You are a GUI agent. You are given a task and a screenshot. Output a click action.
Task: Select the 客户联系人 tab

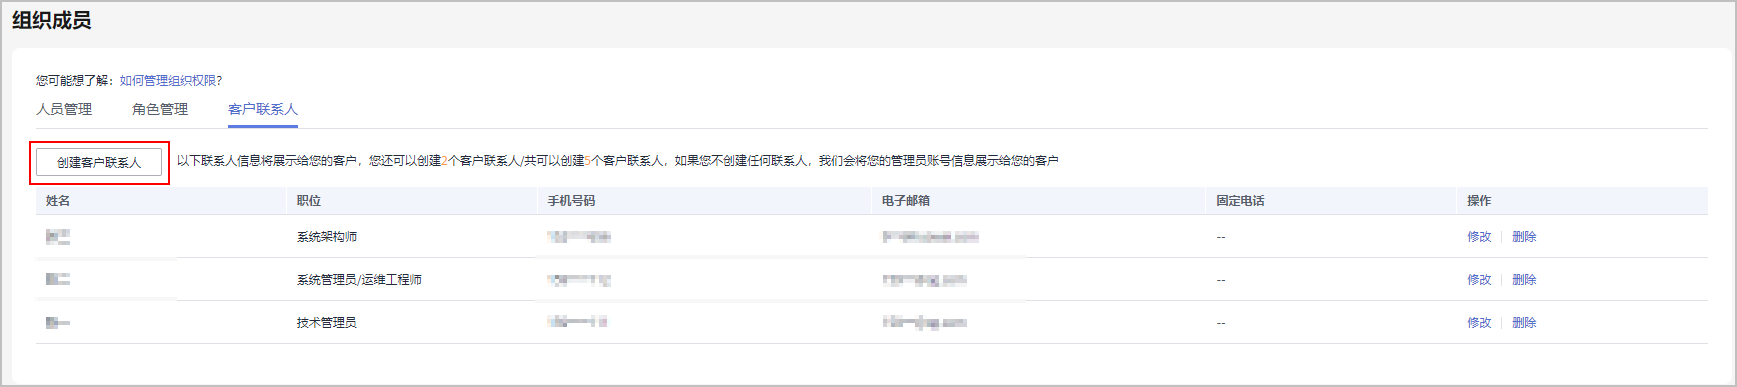click(263, 109)
